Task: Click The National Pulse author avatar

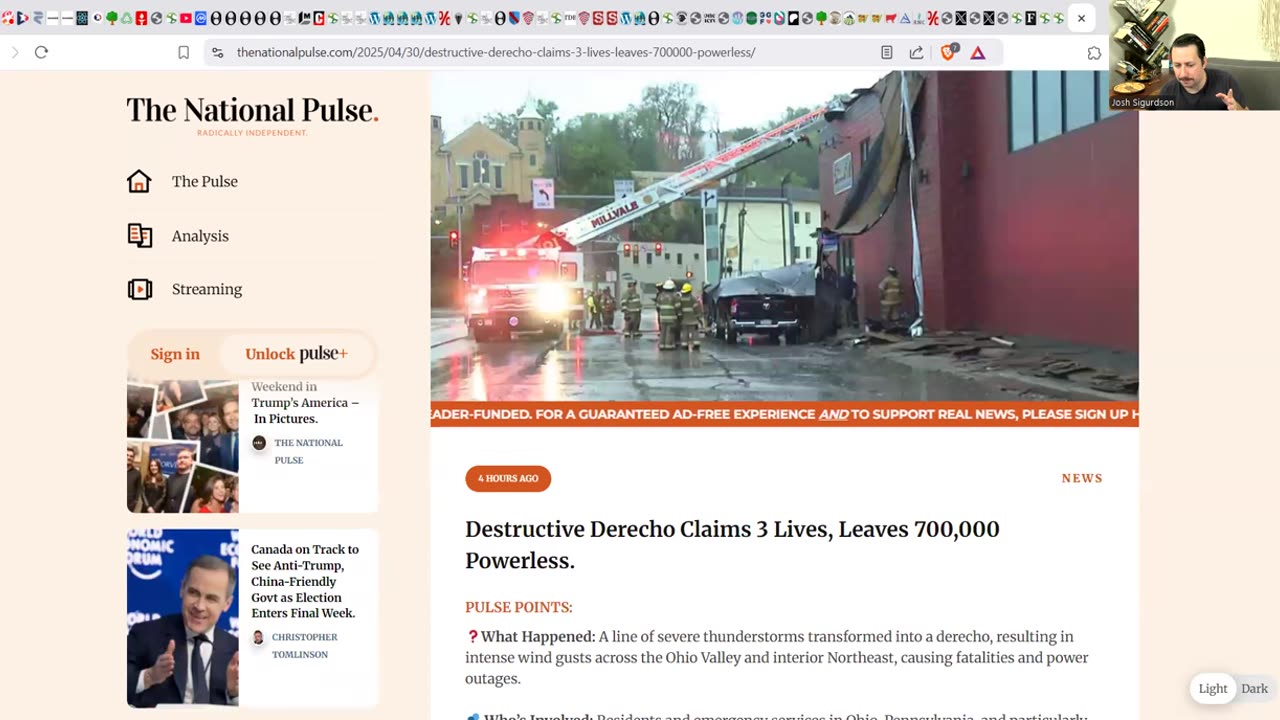Action: point(259,443)
